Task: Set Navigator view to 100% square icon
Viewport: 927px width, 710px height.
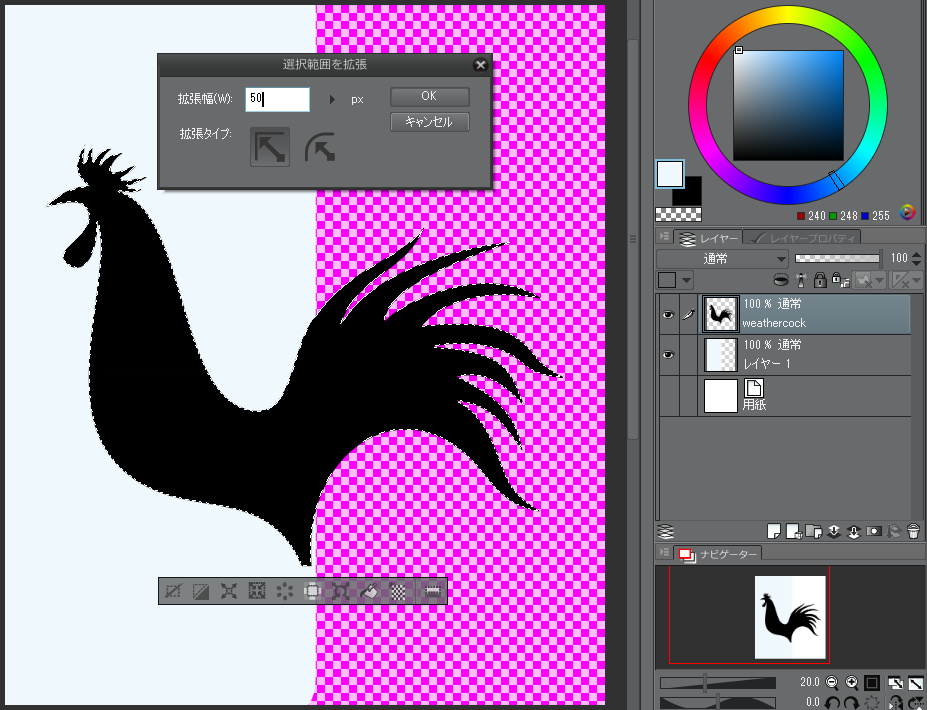Action: (x=872, y=683)
